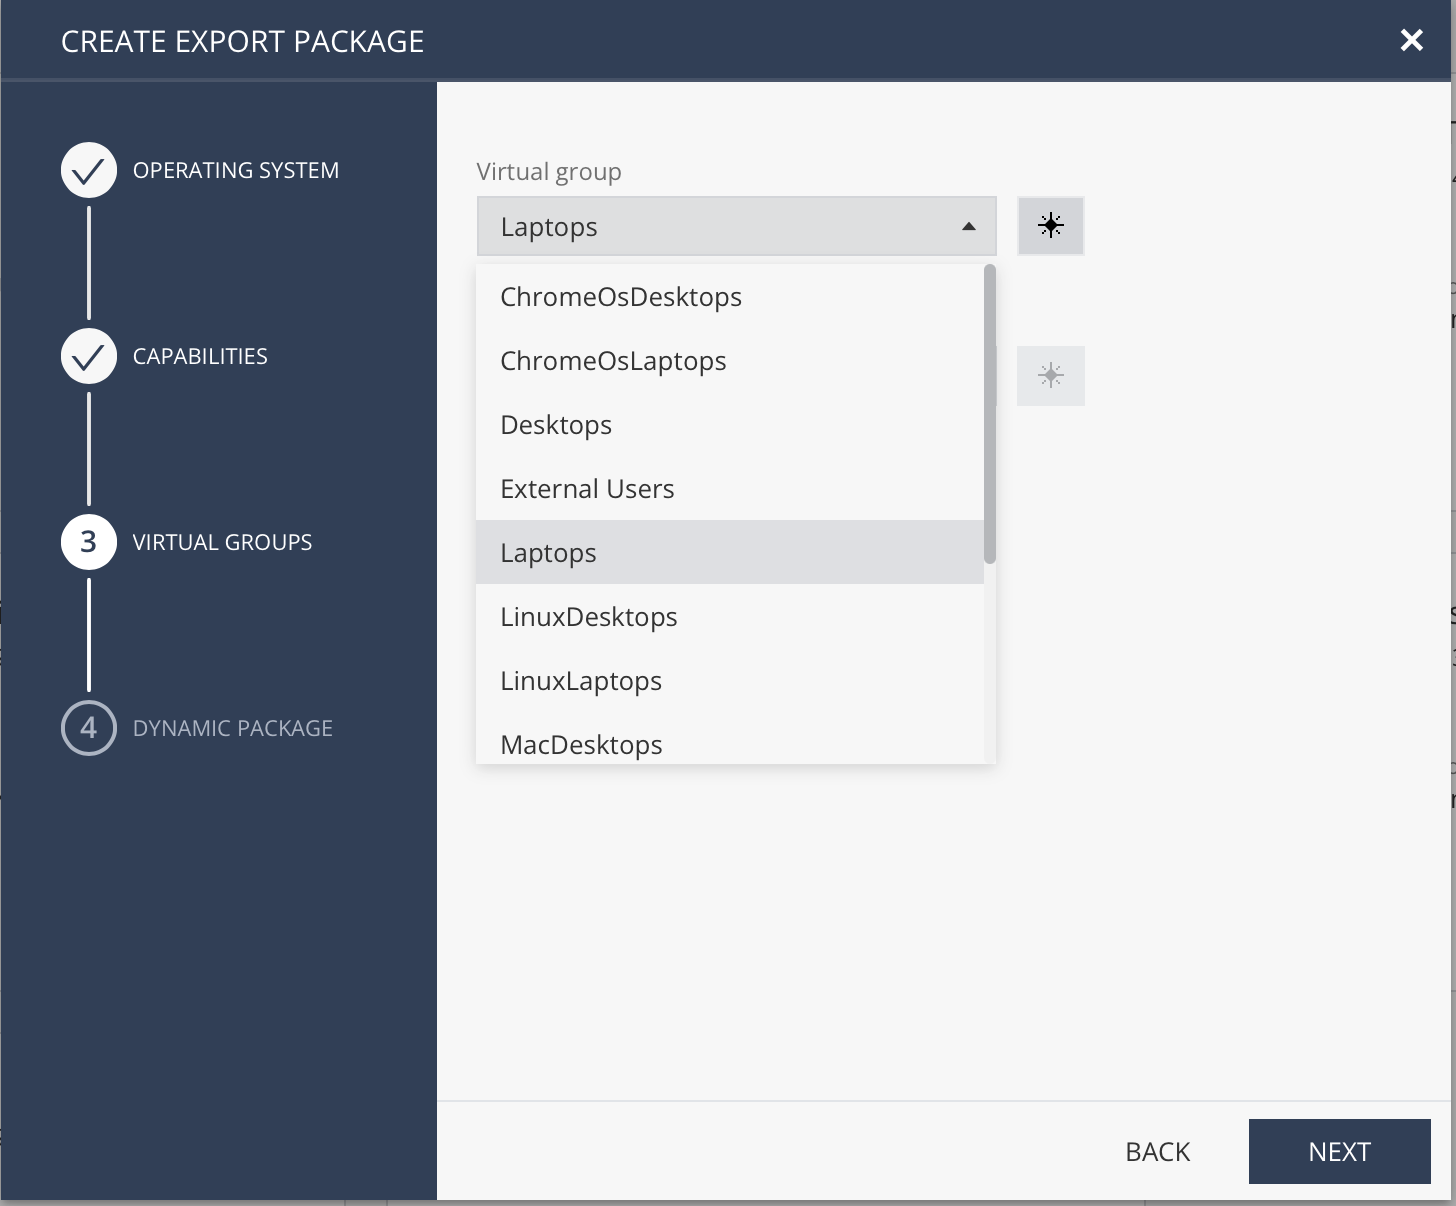Click the step 3 circle icon
Viewport: 1456px width, 1206px height.
(89, 542)
